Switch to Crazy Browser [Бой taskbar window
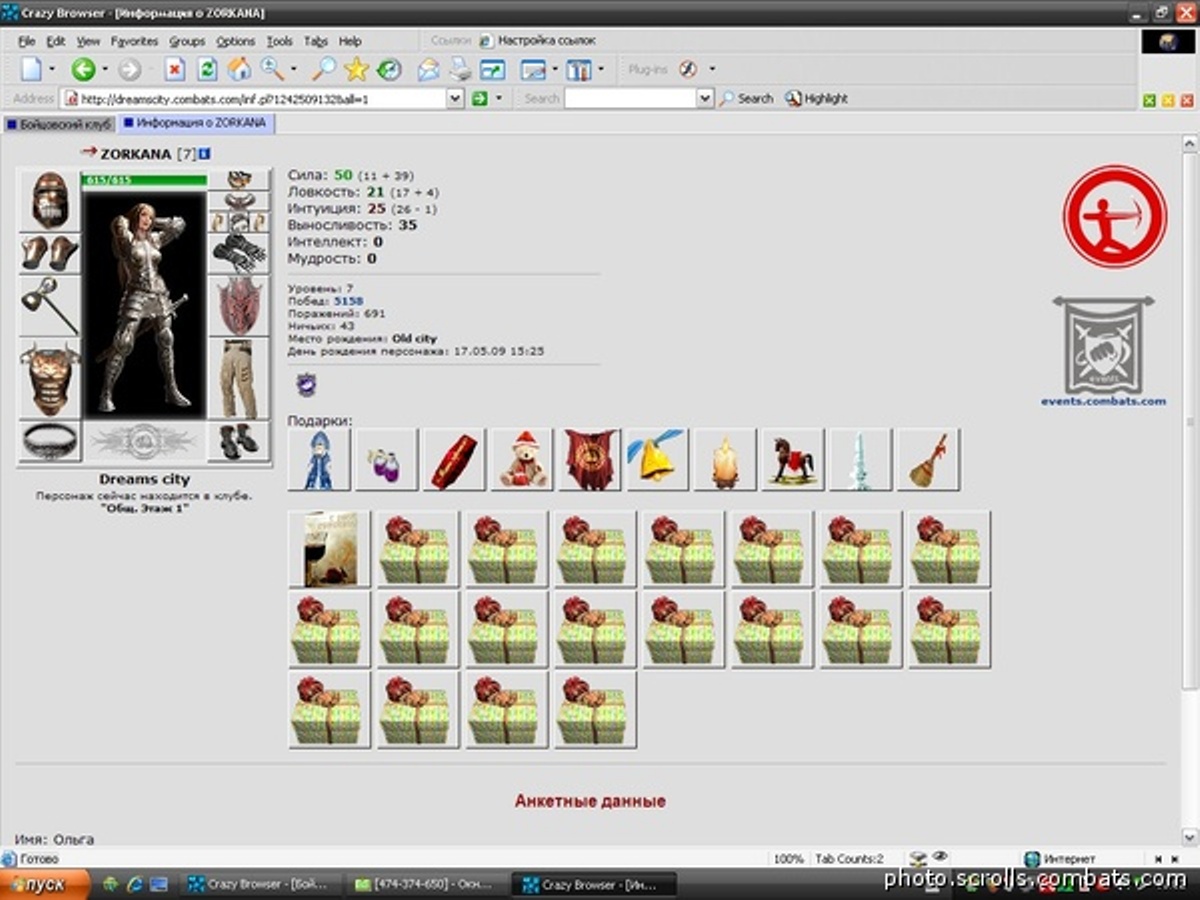1200x900 pixels. coord(262,884)
